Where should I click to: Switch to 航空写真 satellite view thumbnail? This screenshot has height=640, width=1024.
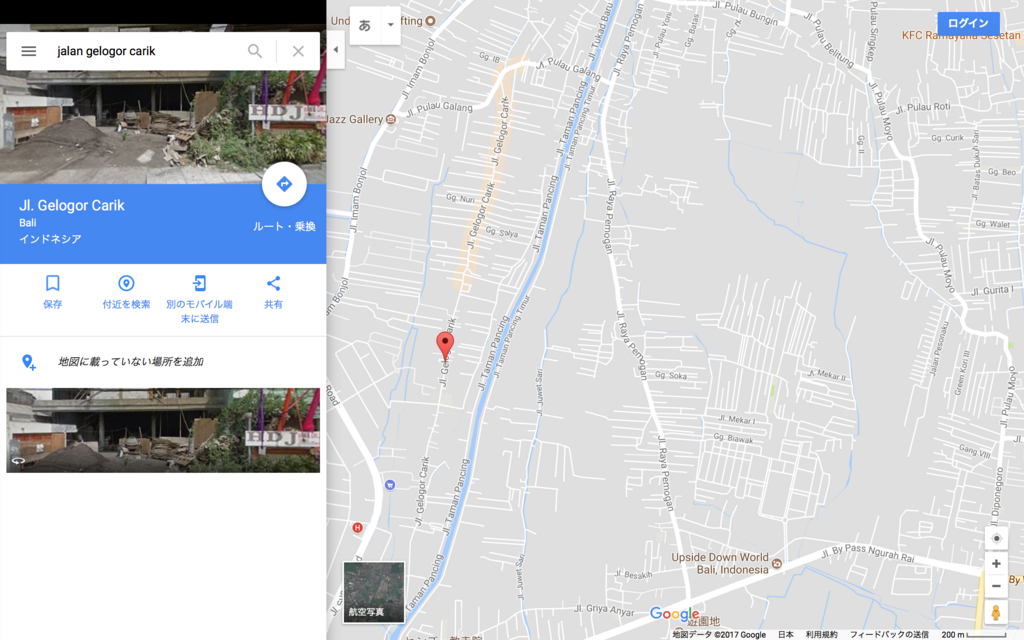tap(374, 592)
